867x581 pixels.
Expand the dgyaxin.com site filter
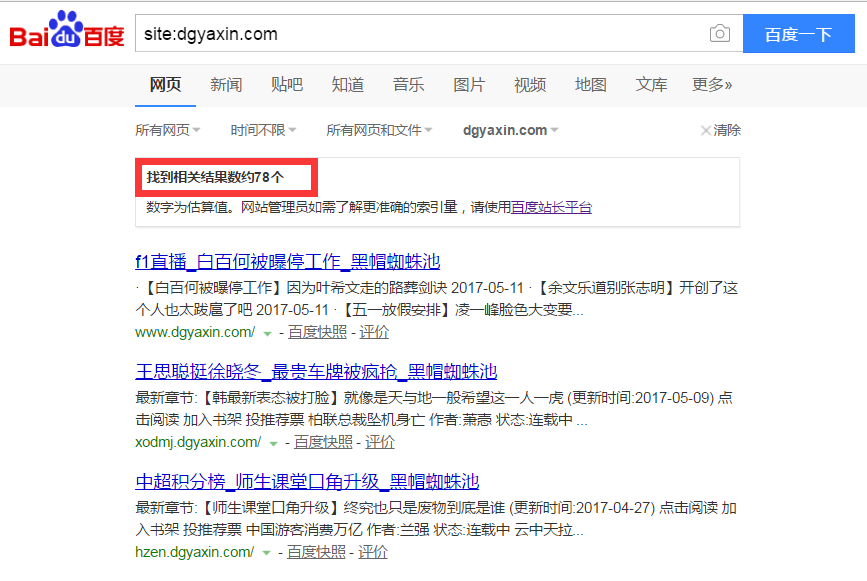510,130
